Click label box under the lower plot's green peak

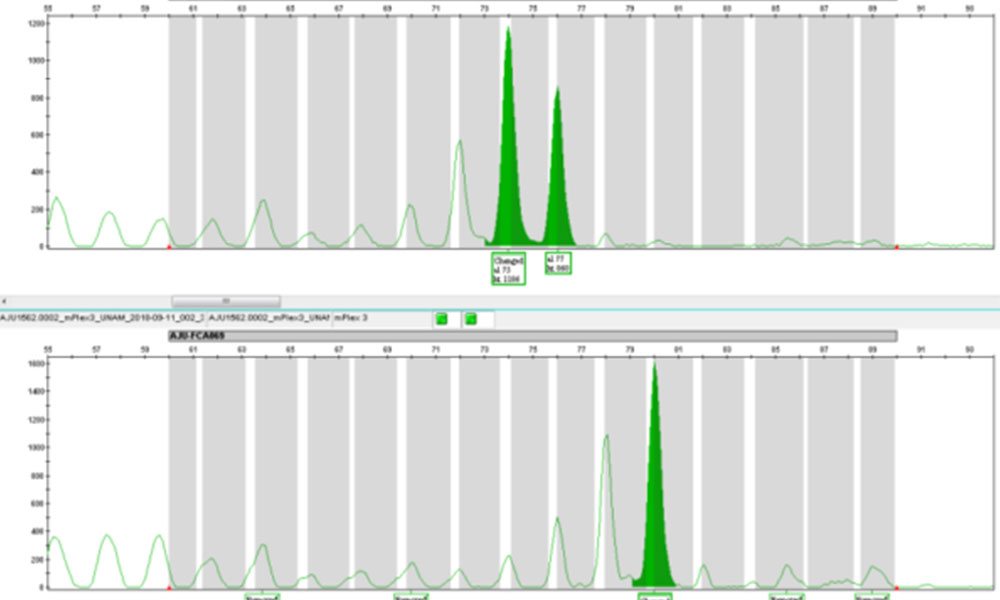(x=655, y=596)
